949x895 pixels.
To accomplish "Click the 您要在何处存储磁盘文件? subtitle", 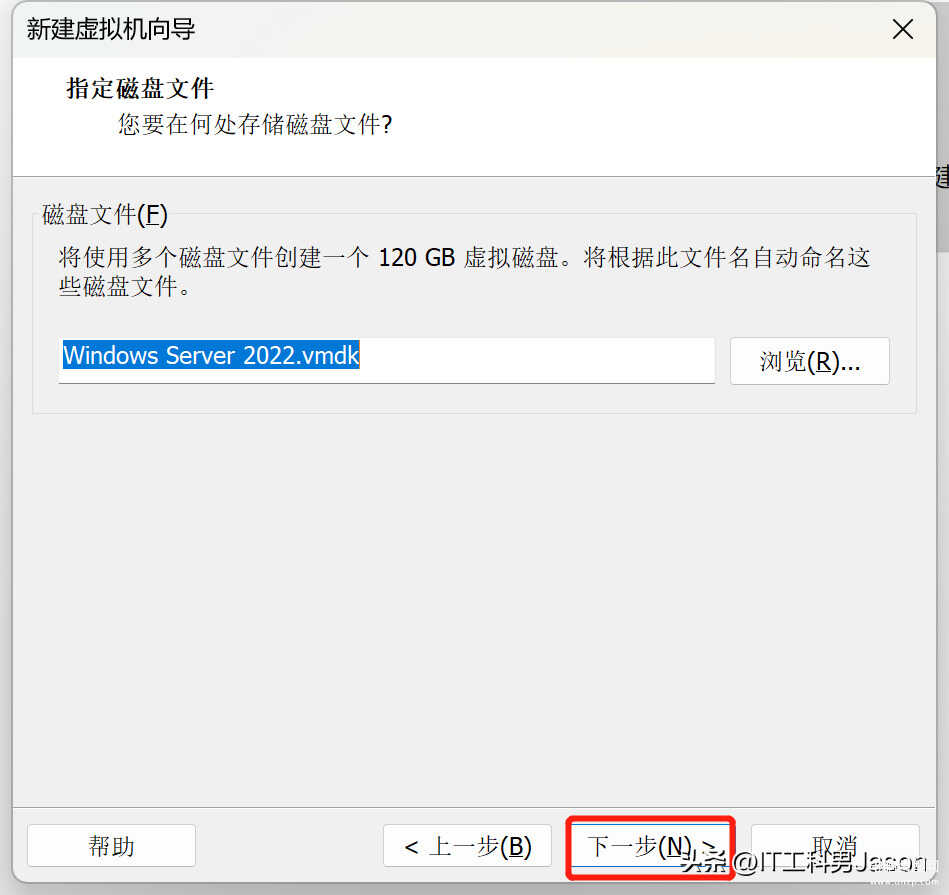I will pos(255,125).
